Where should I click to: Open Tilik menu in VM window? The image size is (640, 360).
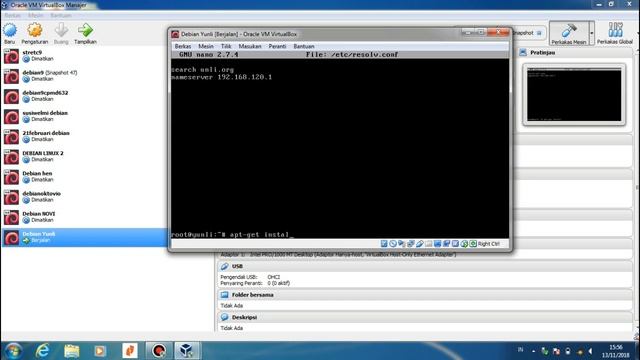tap(226, 46)
